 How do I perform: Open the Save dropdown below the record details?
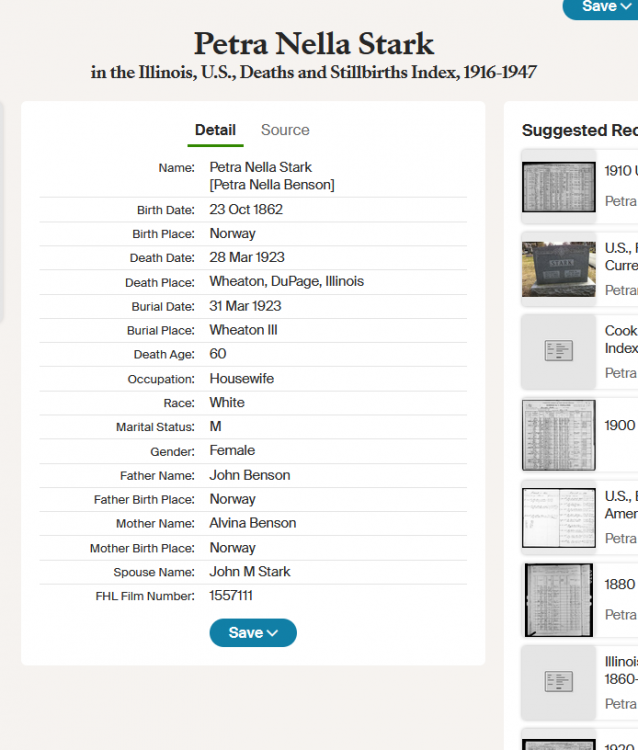click(252, 633)
